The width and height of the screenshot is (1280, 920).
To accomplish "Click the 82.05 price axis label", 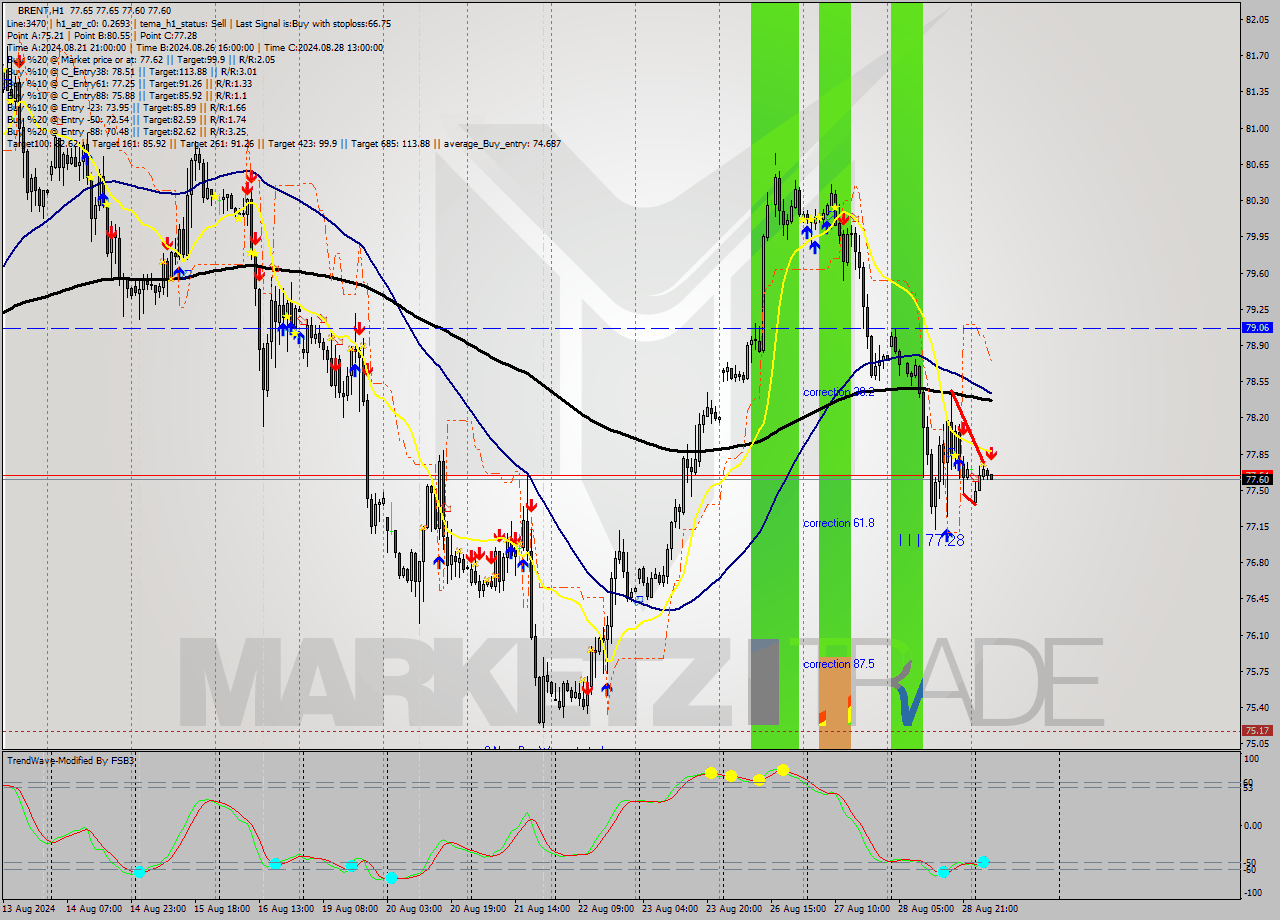I will pos(1257,19).
